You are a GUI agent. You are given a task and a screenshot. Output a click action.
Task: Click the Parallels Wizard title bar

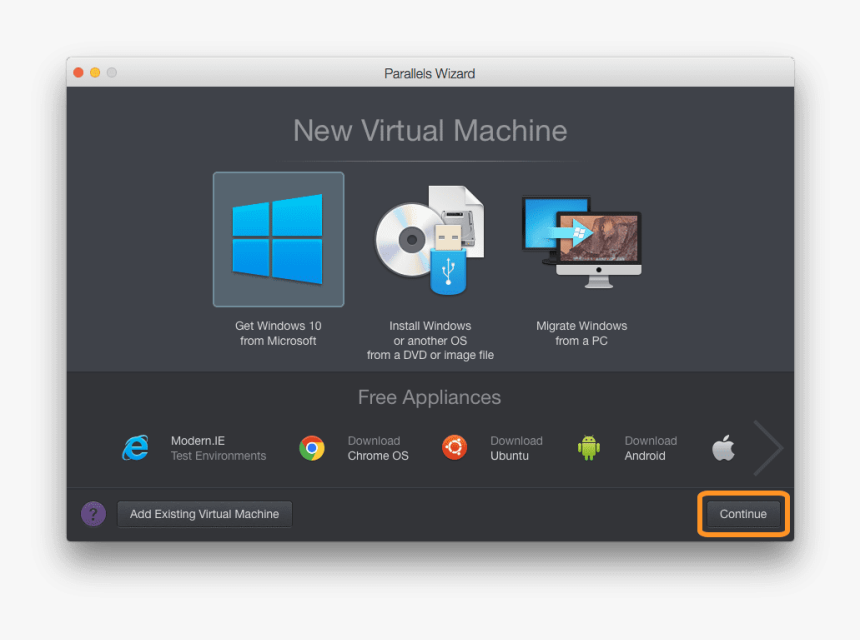[429, 72]
